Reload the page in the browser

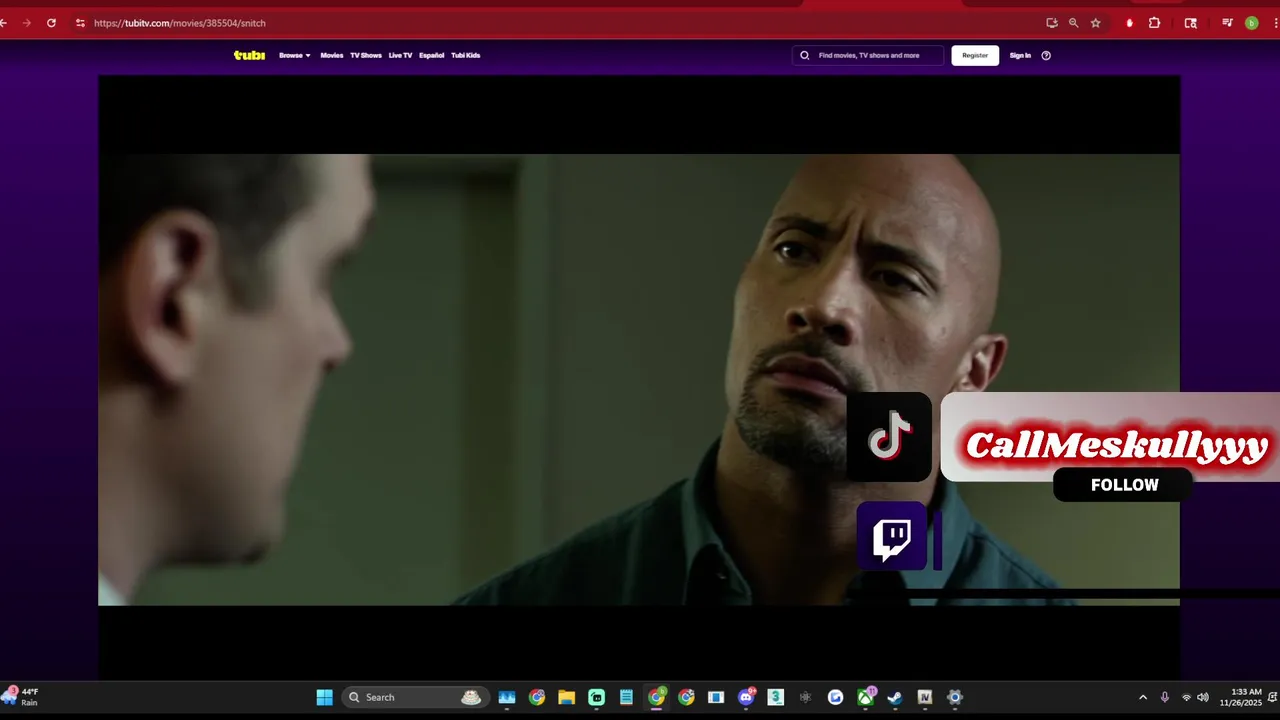tap(51, 23)
